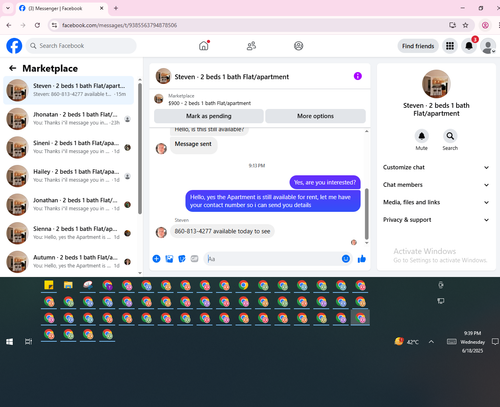Open more actions plus icon in composer

(156, 259)
